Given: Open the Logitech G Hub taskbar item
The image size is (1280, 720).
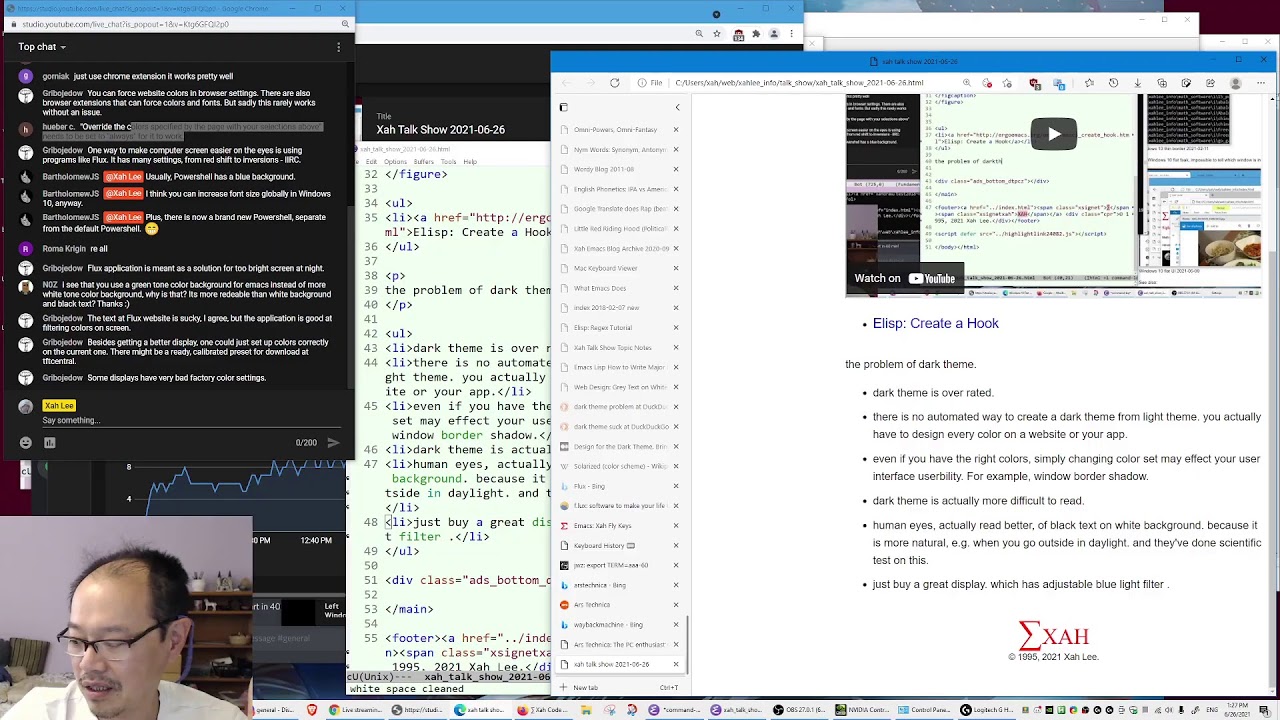Looking at the screenshot, I should coord(987,710).
